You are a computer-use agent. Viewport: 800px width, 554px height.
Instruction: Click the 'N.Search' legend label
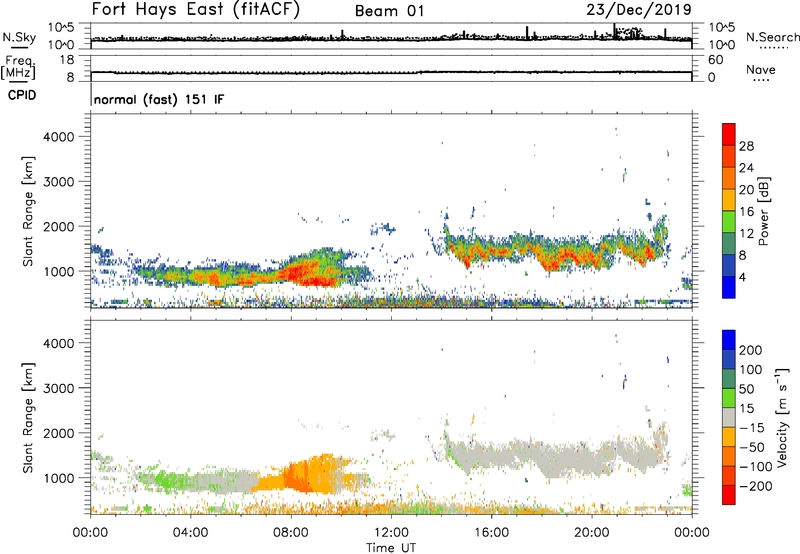(772, 37)
